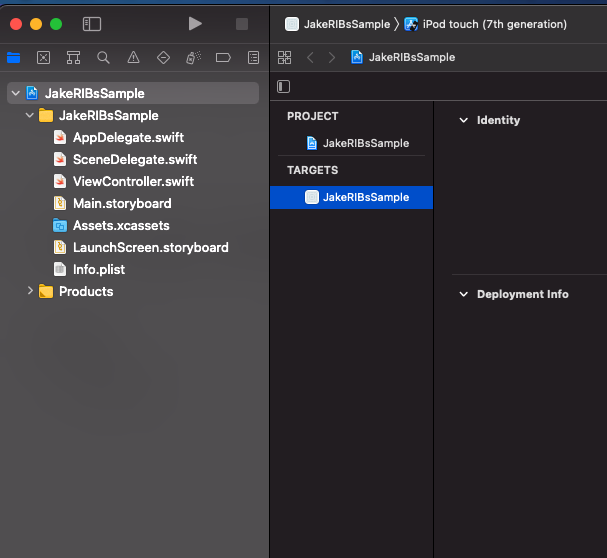Click the asset catalog icon beside Assets.xcassets
The height and width of the screenshot is (558, 607).
pyautogui.click(x=60, y=226)
